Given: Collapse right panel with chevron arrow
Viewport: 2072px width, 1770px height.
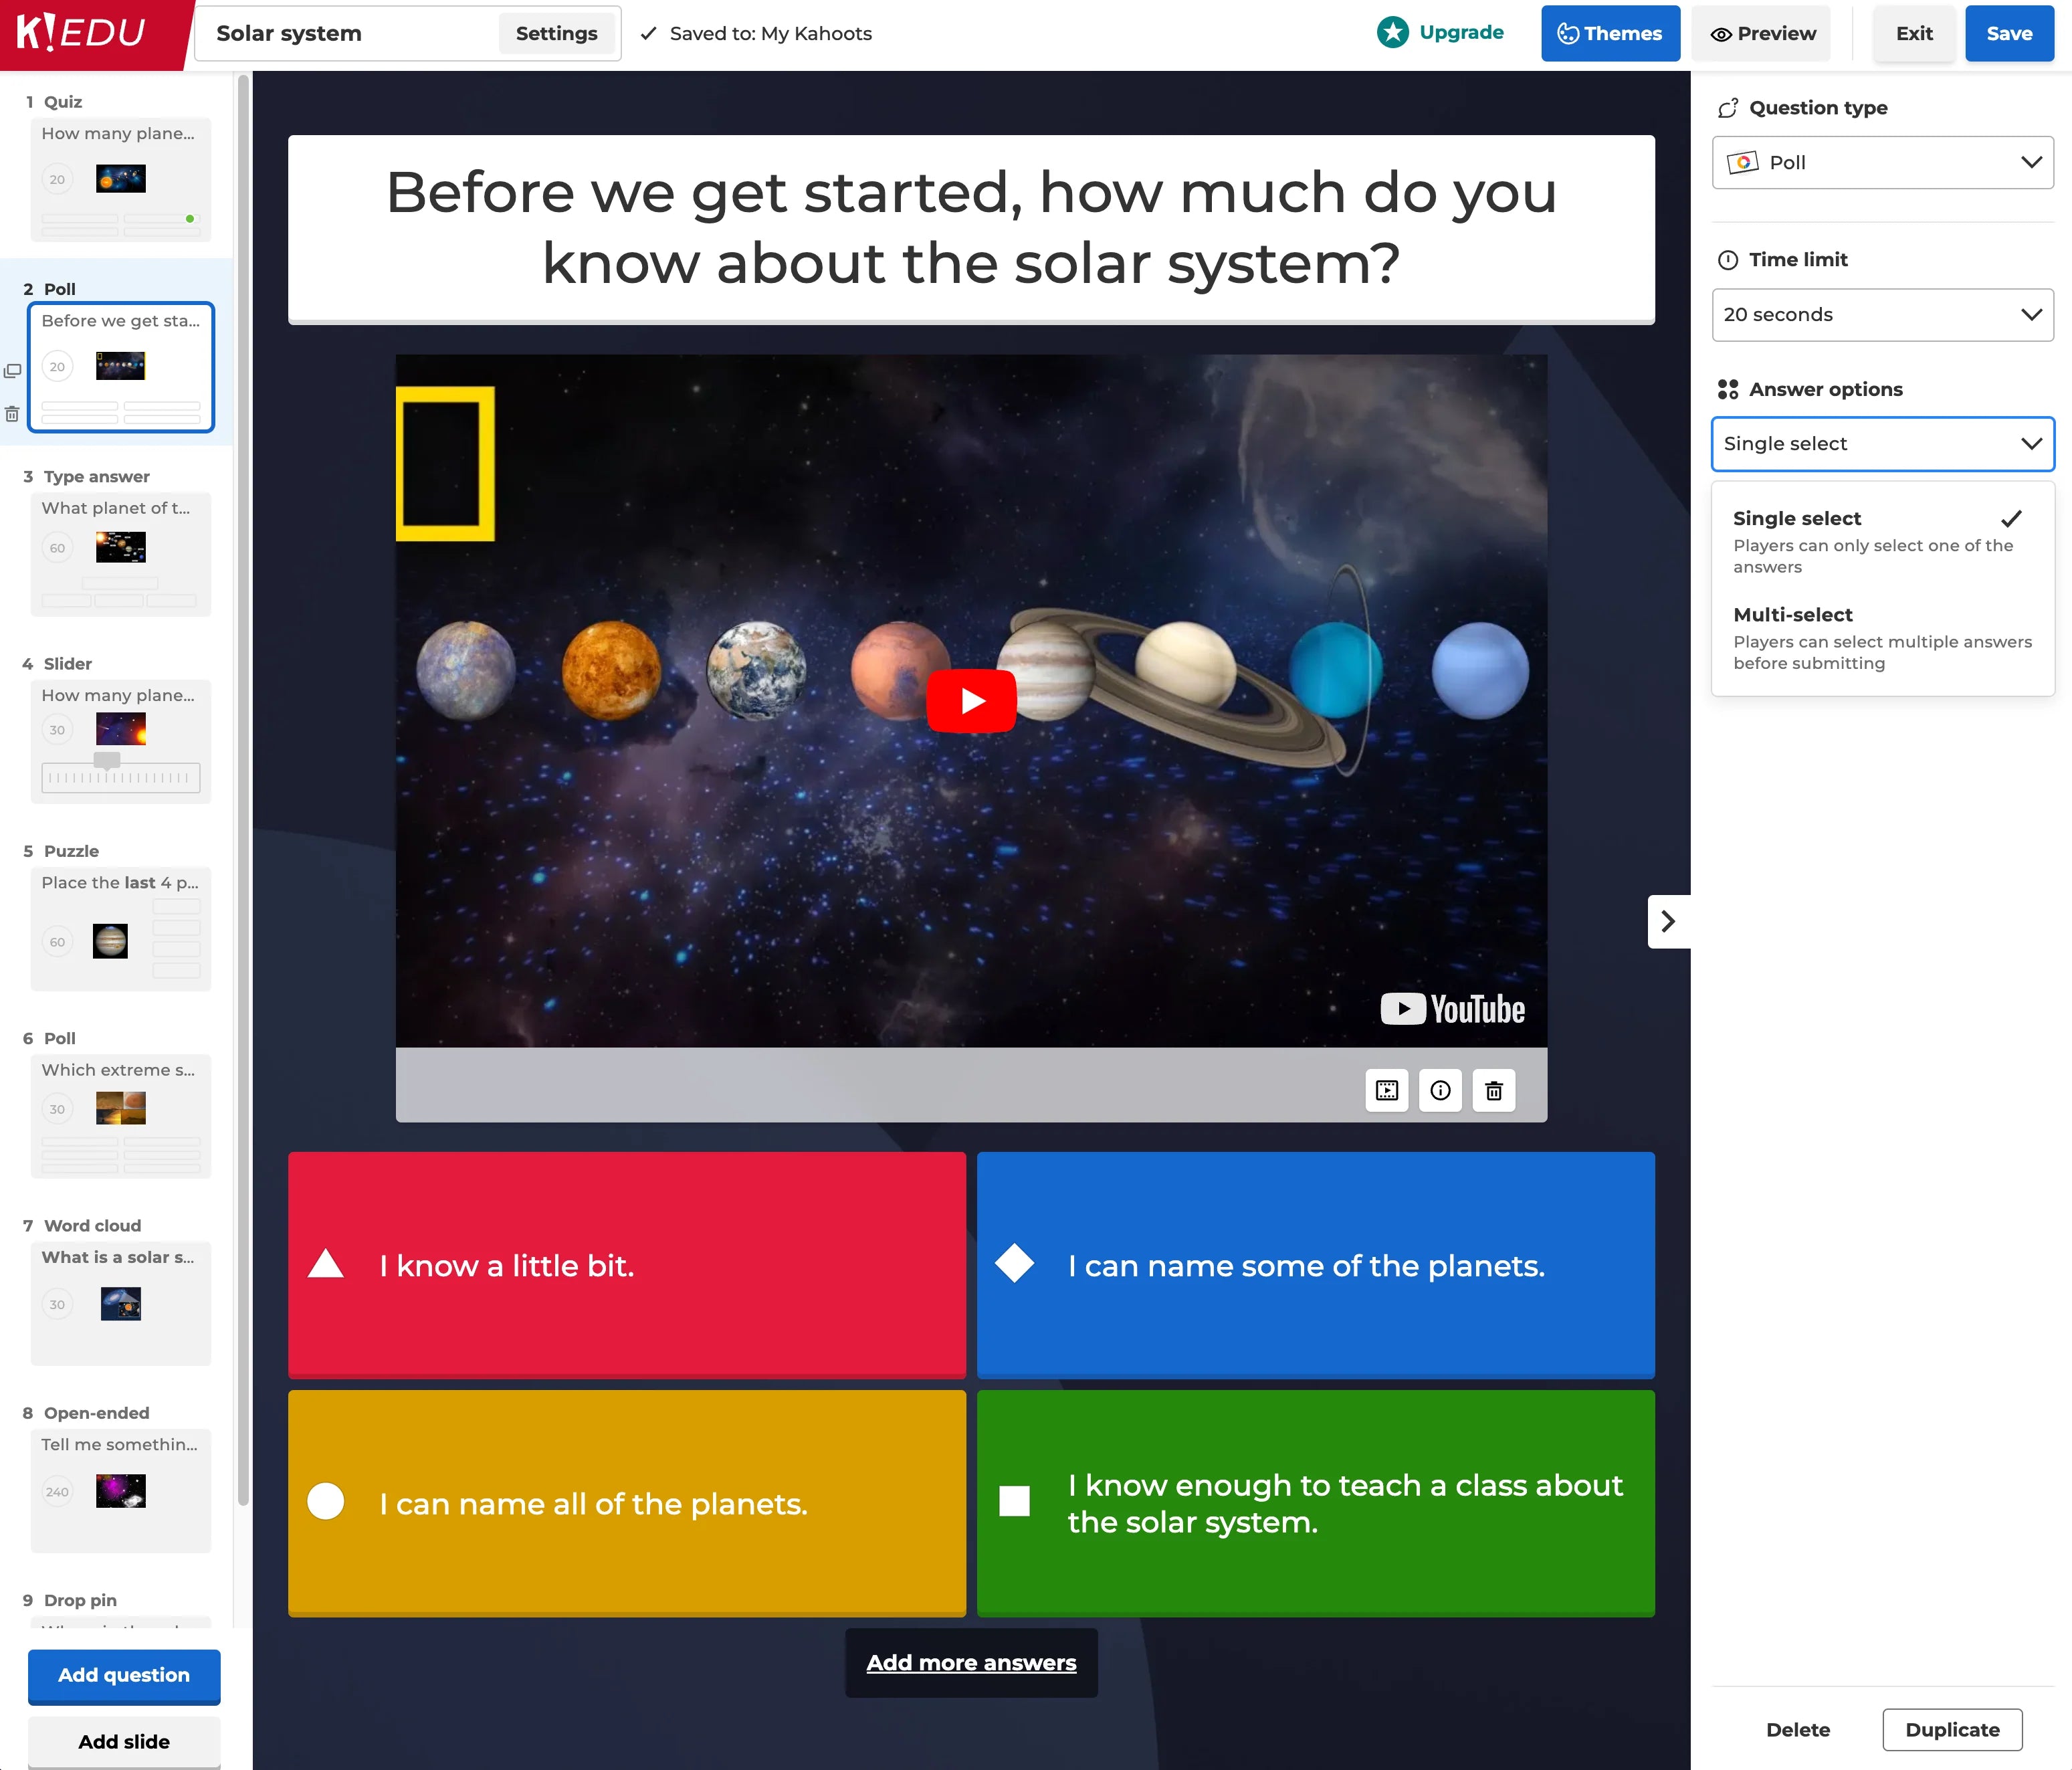Looking at the screenshot, I should [1668, 921].
